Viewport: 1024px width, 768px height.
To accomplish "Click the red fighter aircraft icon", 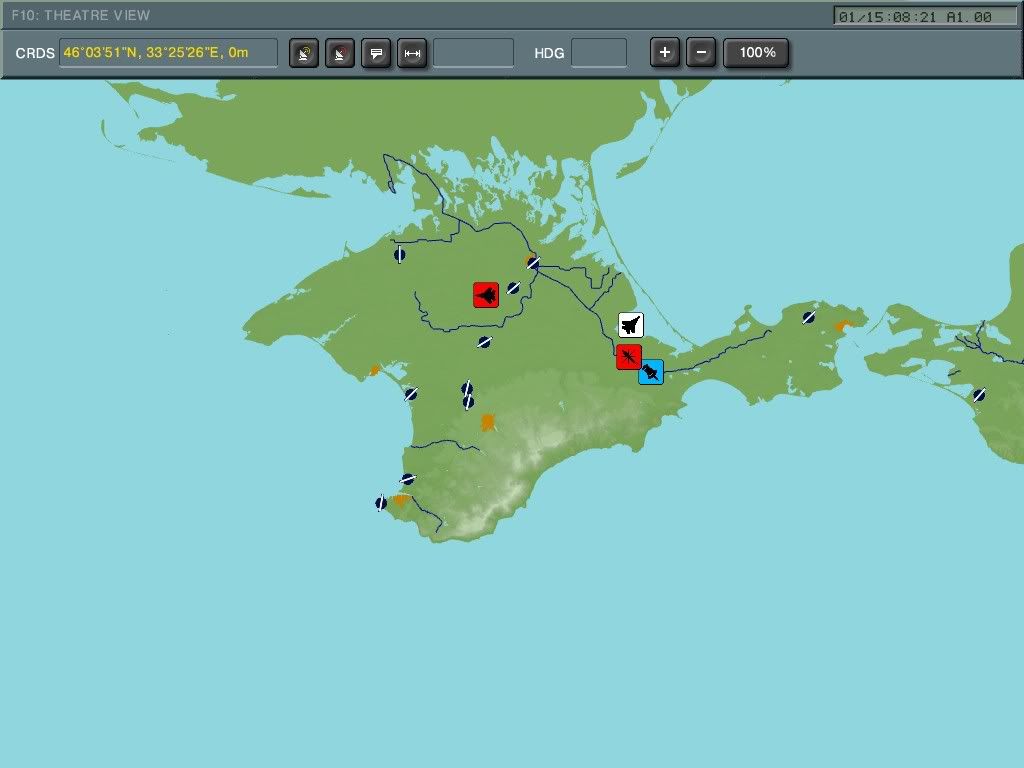I will tap(485, 294).
